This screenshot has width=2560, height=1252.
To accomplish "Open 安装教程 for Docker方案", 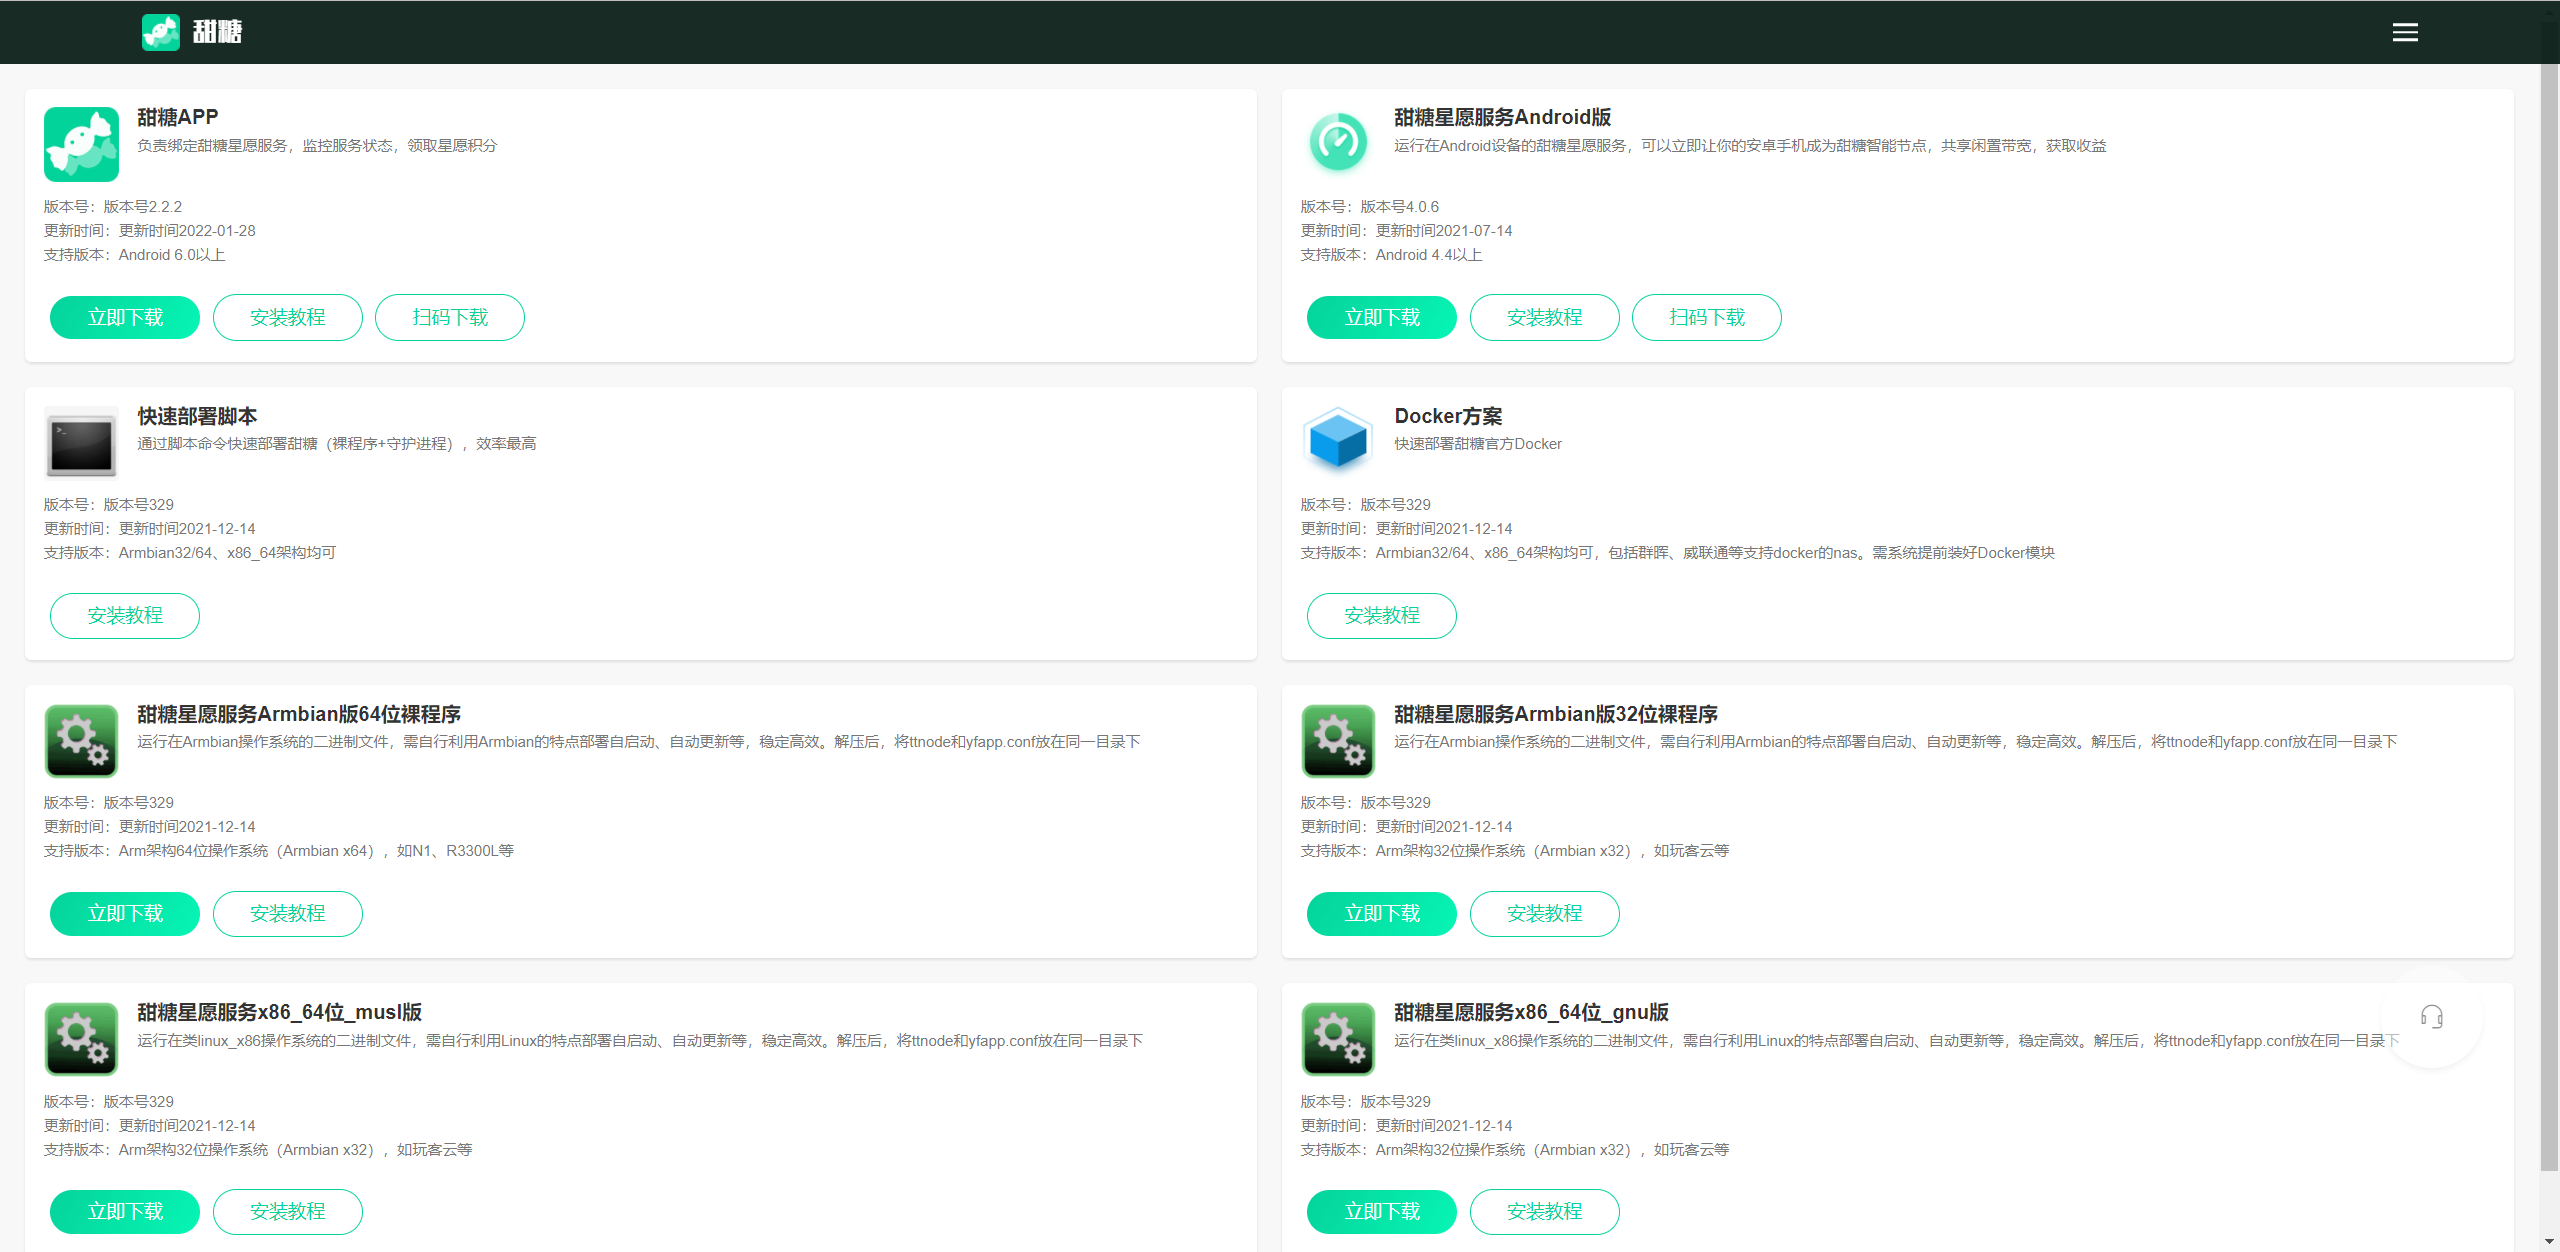I will [x=1381, y=615].
